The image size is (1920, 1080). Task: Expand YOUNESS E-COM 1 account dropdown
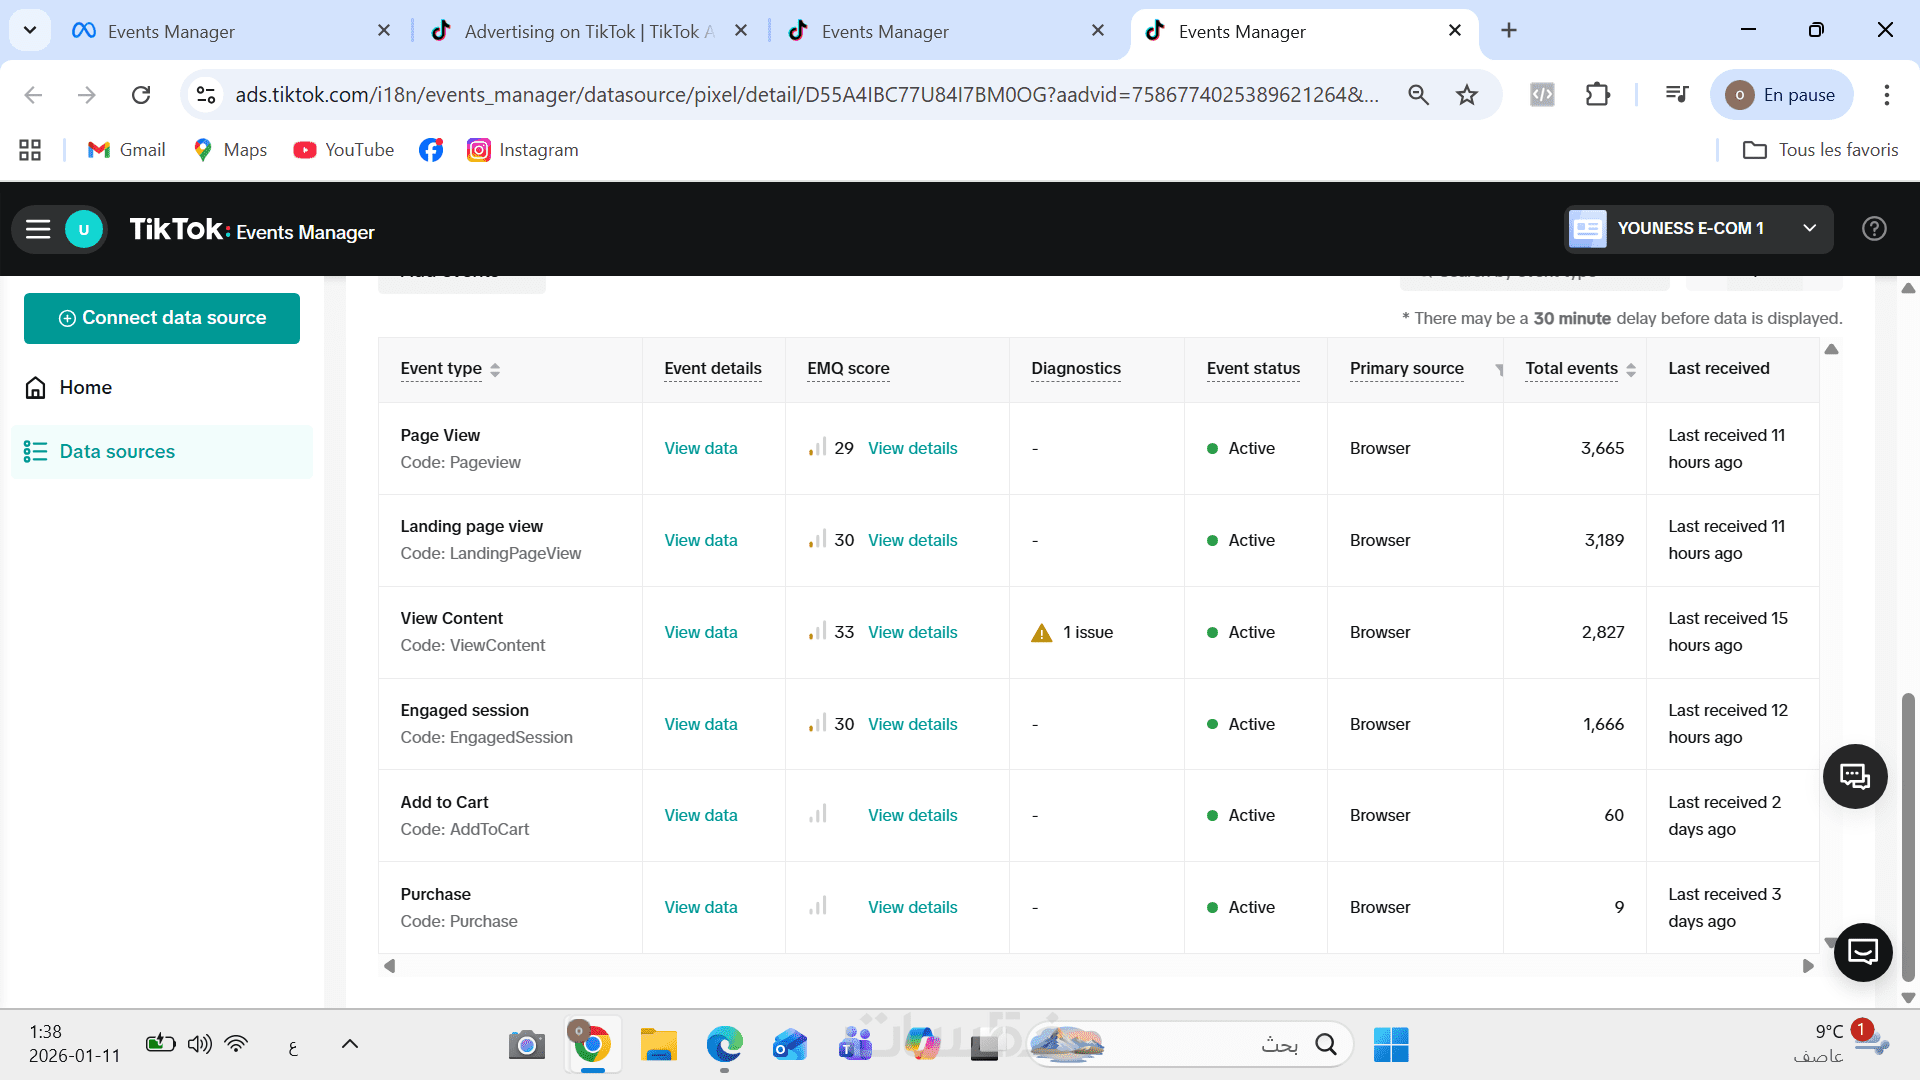[x=1809, y=229]
